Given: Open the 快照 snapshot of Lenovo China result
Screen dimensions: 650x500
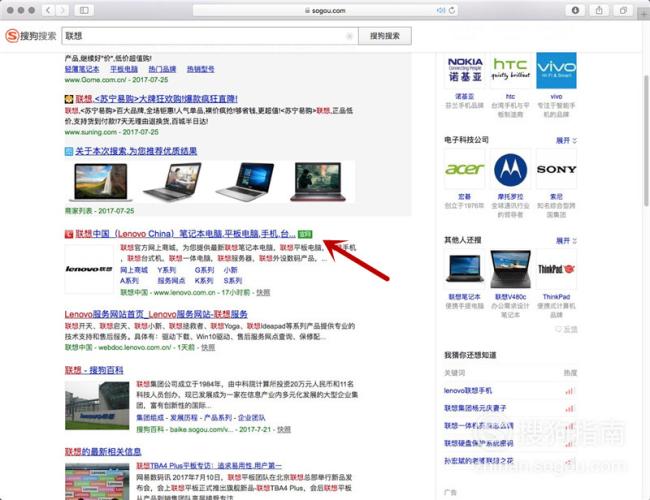Looking at the screenshot, I should coord(263,293).
